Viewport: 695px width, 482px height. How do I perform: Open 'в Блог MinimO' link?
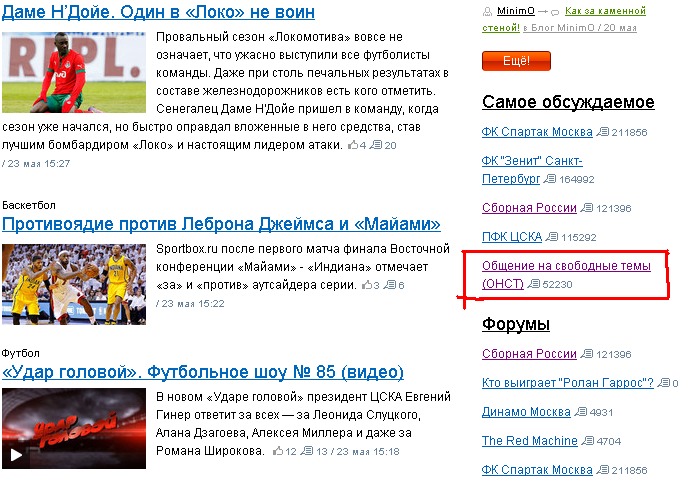point(559,28)
